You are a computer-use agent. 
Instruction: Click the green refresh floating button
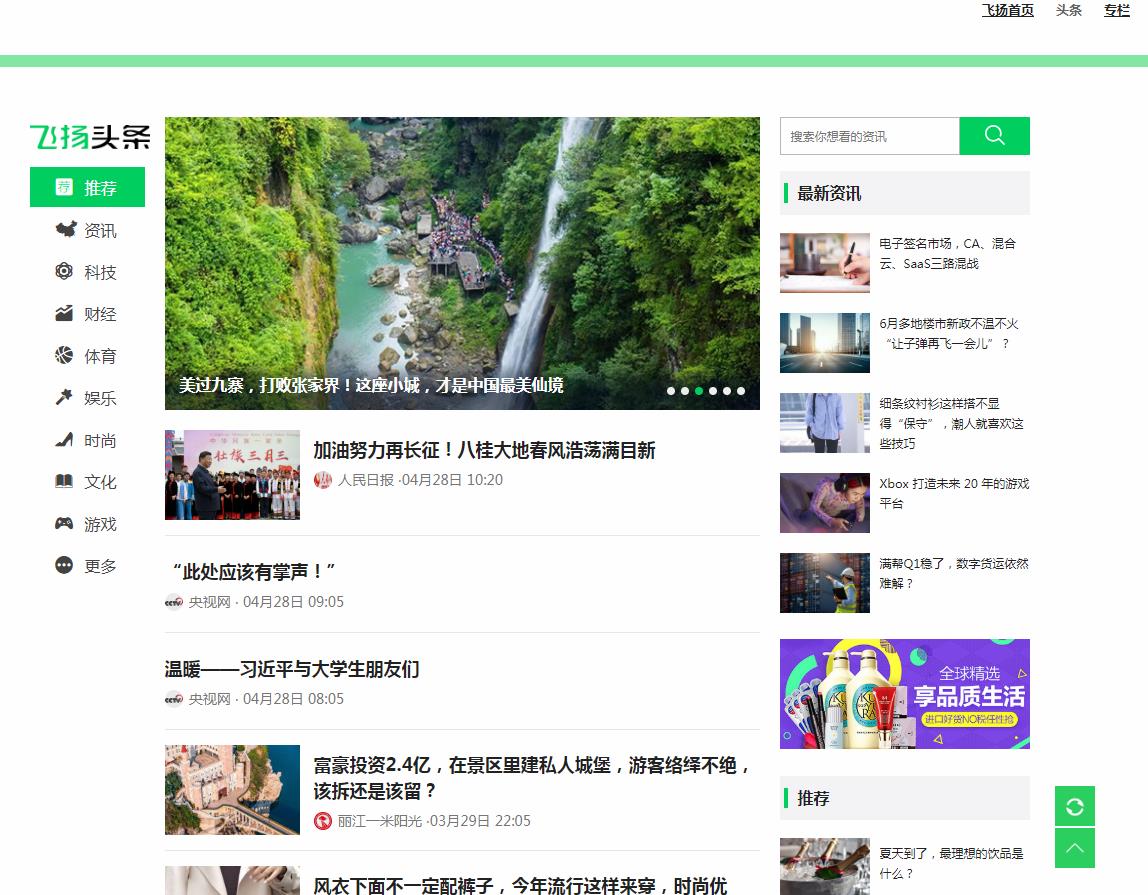1075,806
